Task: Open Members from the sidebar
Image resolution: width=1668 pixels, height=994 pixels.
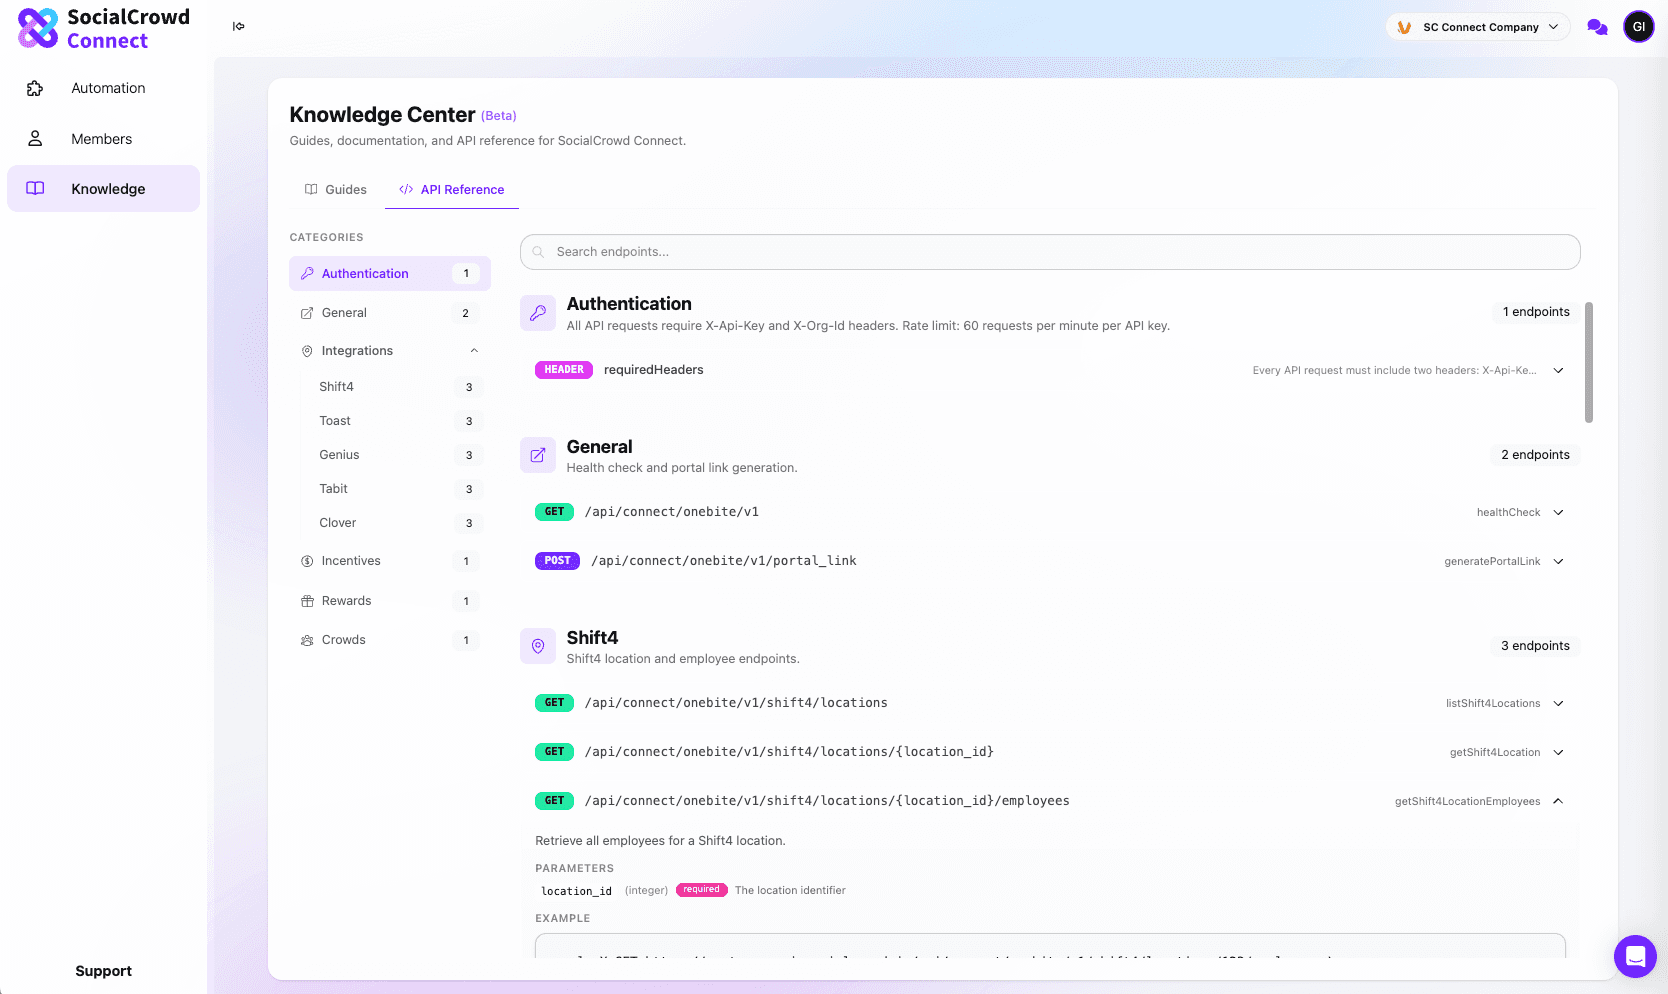Action: coord(103,139)
